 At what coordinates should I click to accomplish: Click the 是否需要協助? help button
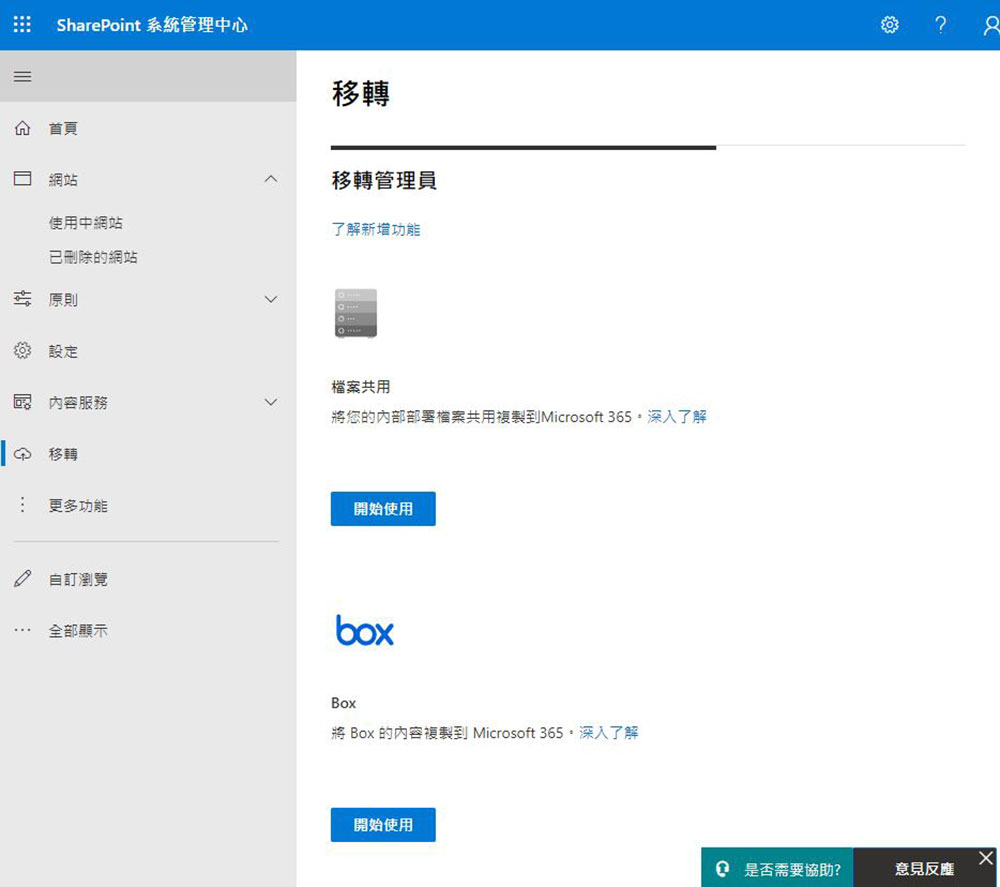pyautogui.click(x=778, y=869)
